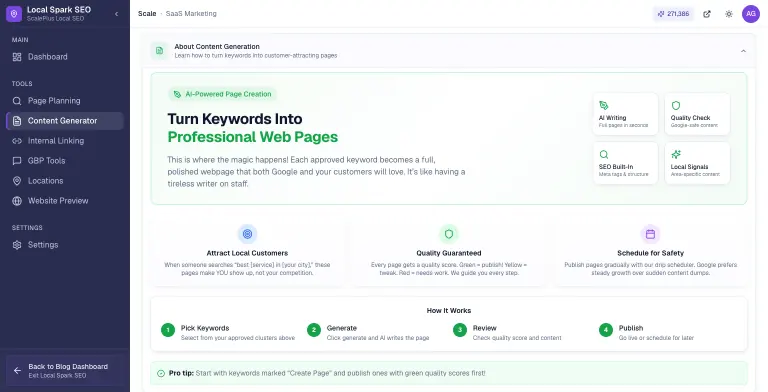Collapse the About Content Generation section
Viewport: 768px width, 392px height.
743,51
